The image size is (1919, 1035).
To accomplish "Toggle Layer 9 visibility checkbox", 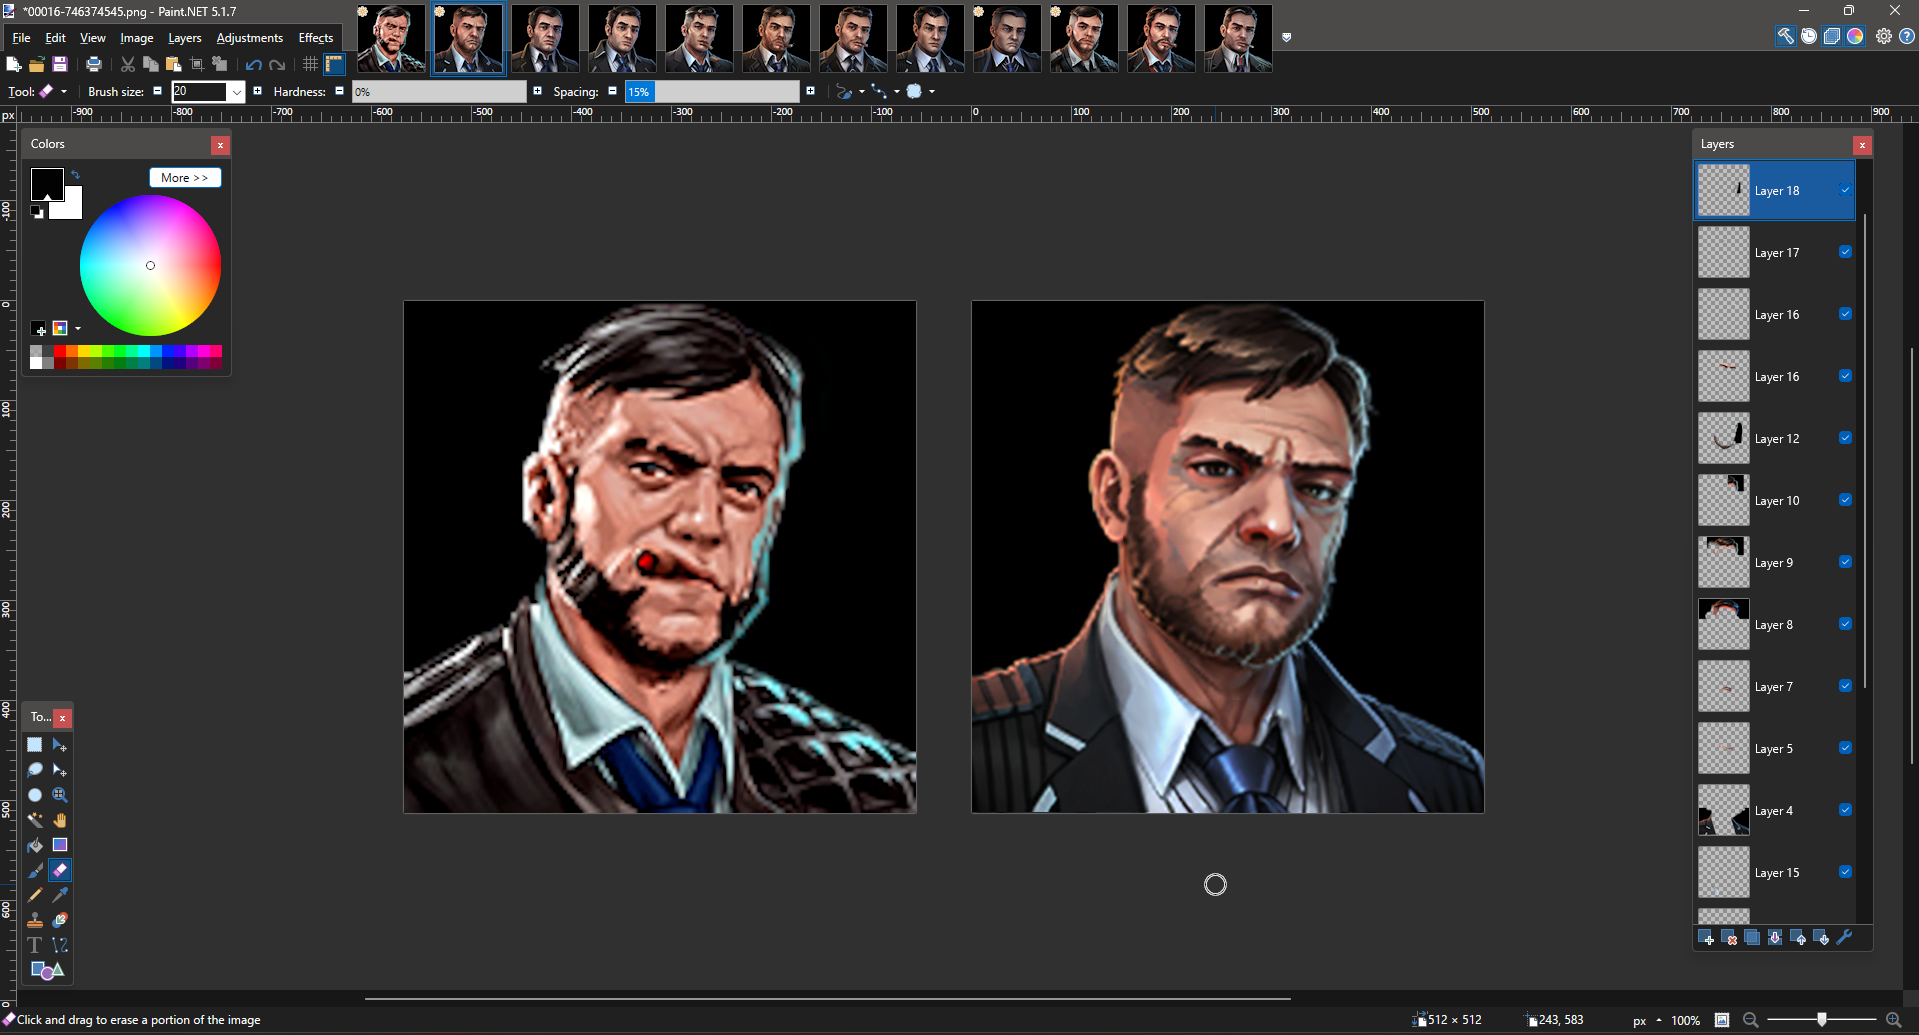I will click(x=1845, y=562).
